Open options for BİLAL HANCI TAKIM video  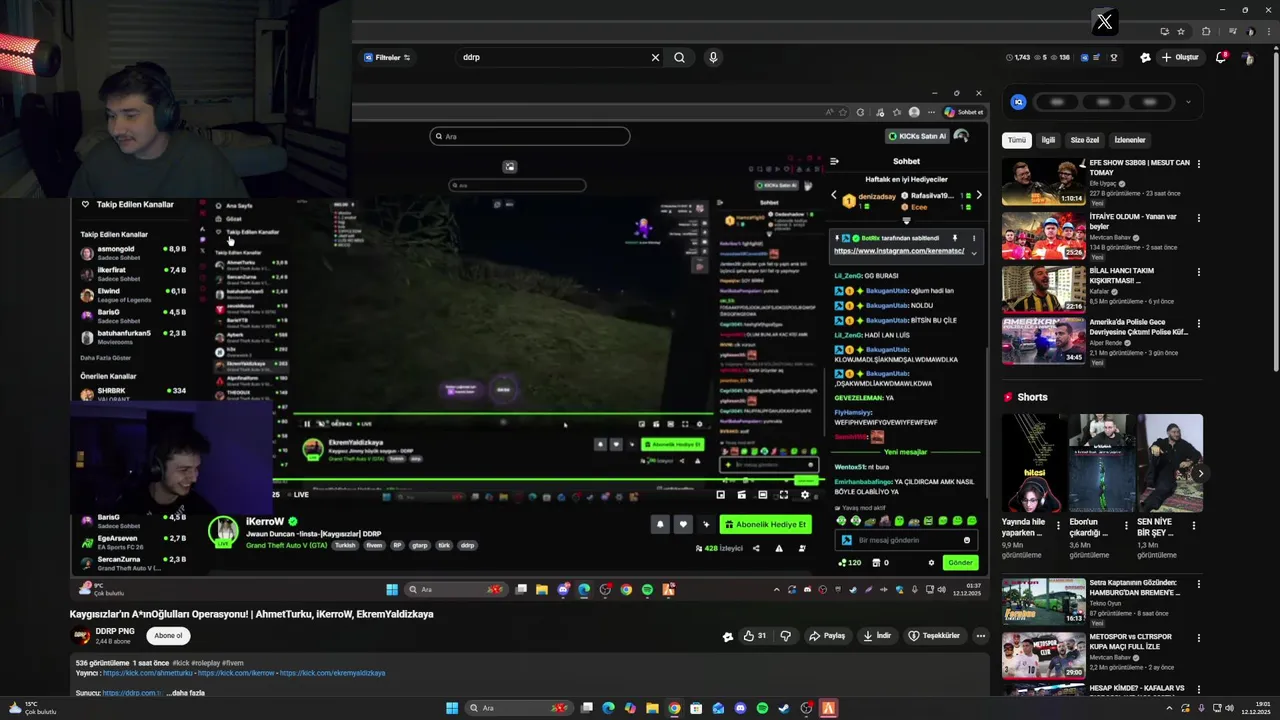click(1199, 272)
